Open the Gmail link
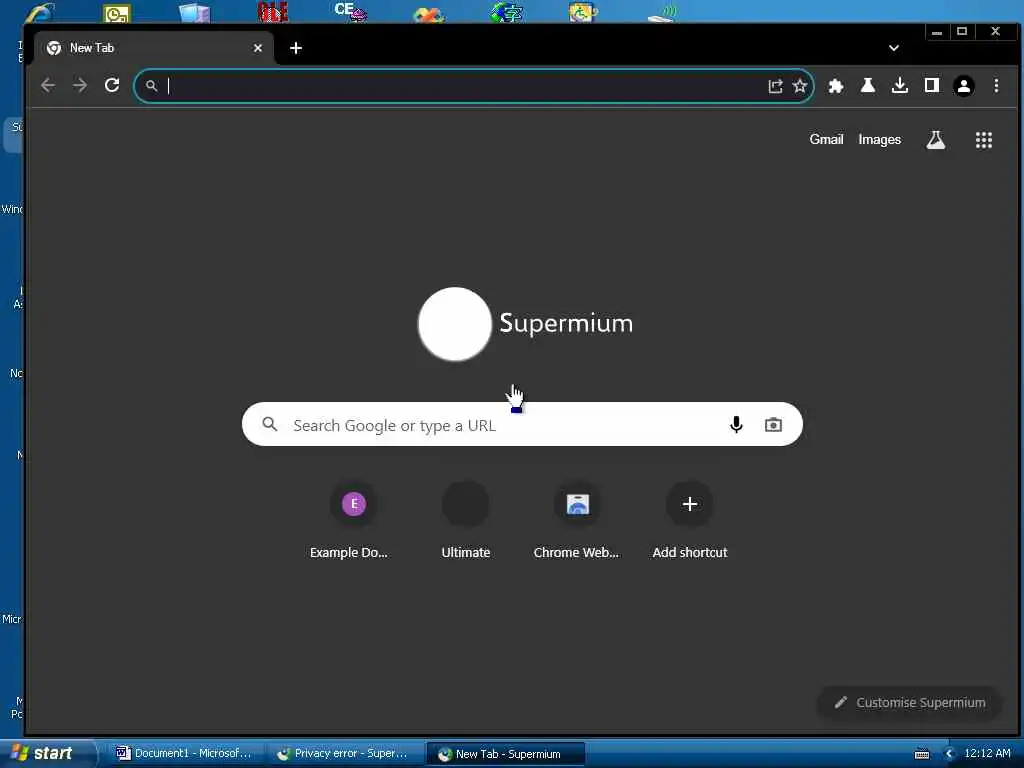The image size is (1024, 768). (826, 139)
